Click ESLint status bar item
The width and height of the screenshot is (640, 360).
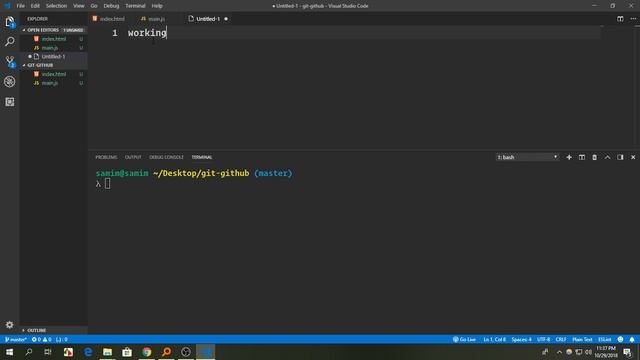pyautogui.click(x=604, y=340)
